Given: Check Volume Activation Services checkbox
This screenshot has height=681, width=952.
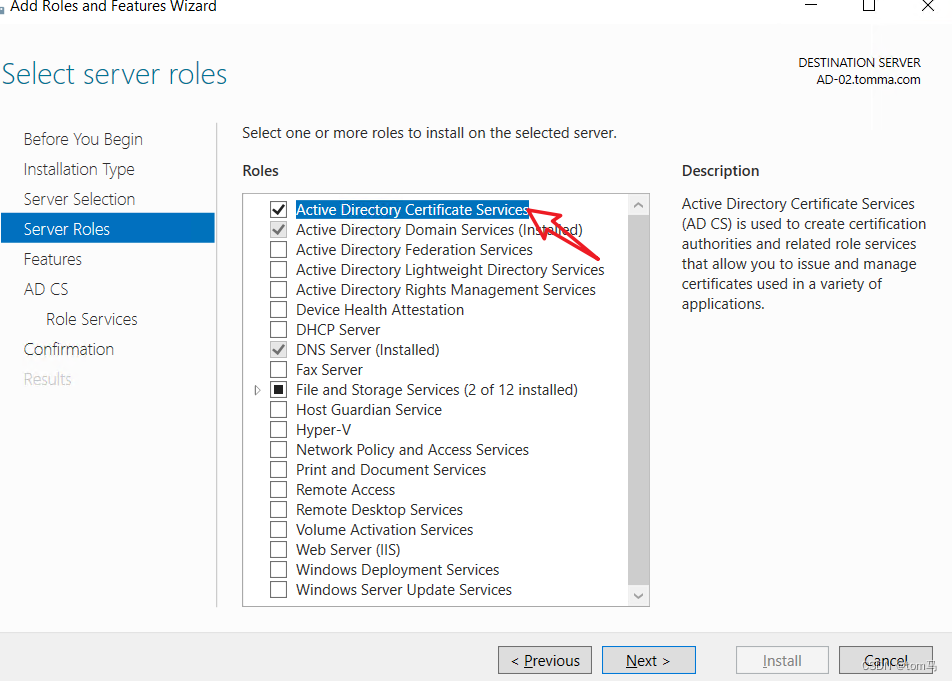Looking at the screenshot, I should (x=279, y=530).
